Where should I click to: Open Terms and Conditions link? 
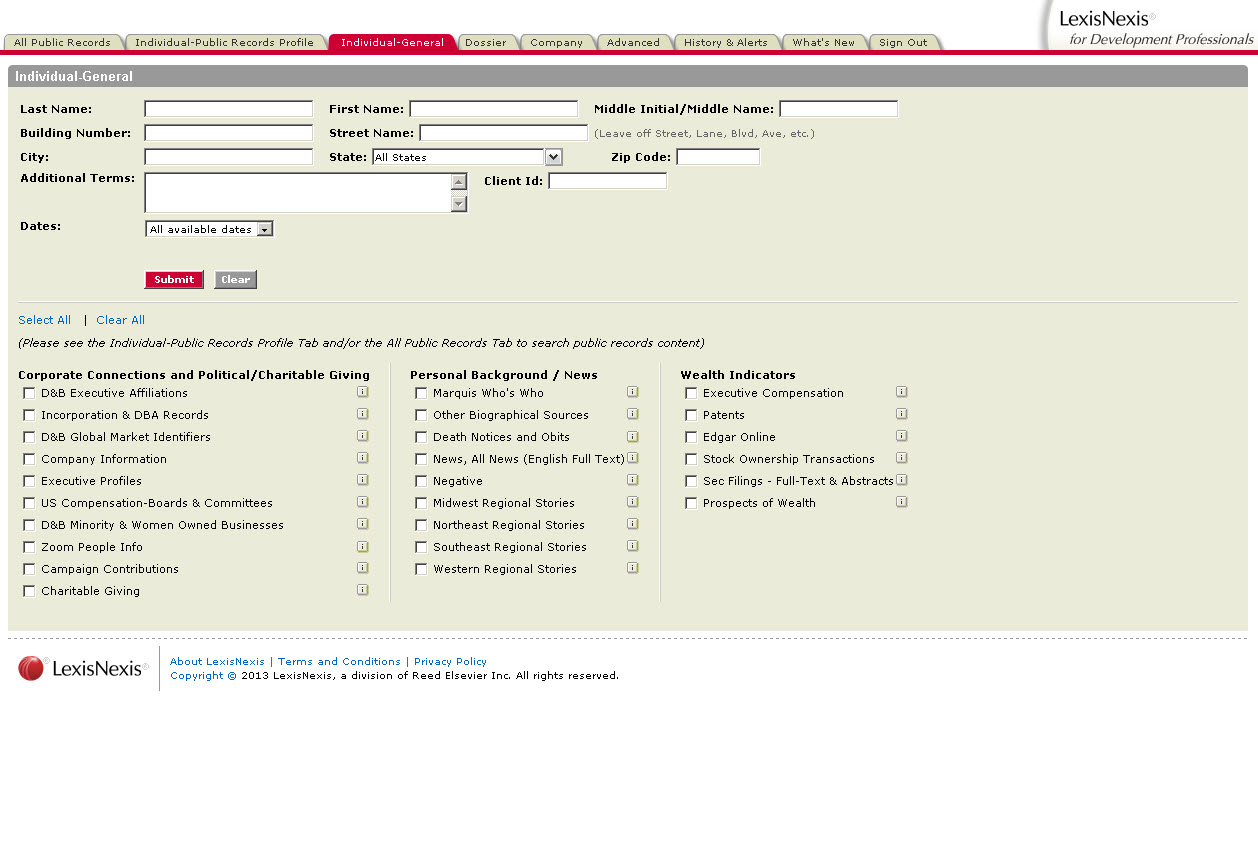click(x=339, y=661)
